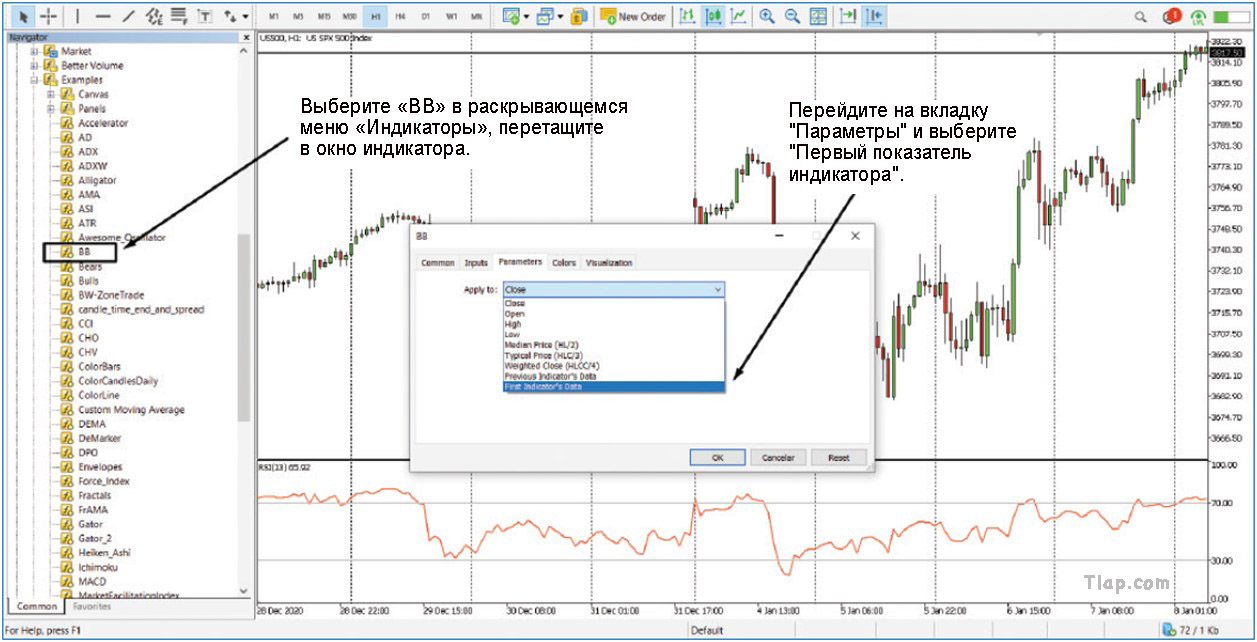This screenshot has height=642, width=1257.
Task: Open the Colors tab in BB dialog
Action: (564, 263)
